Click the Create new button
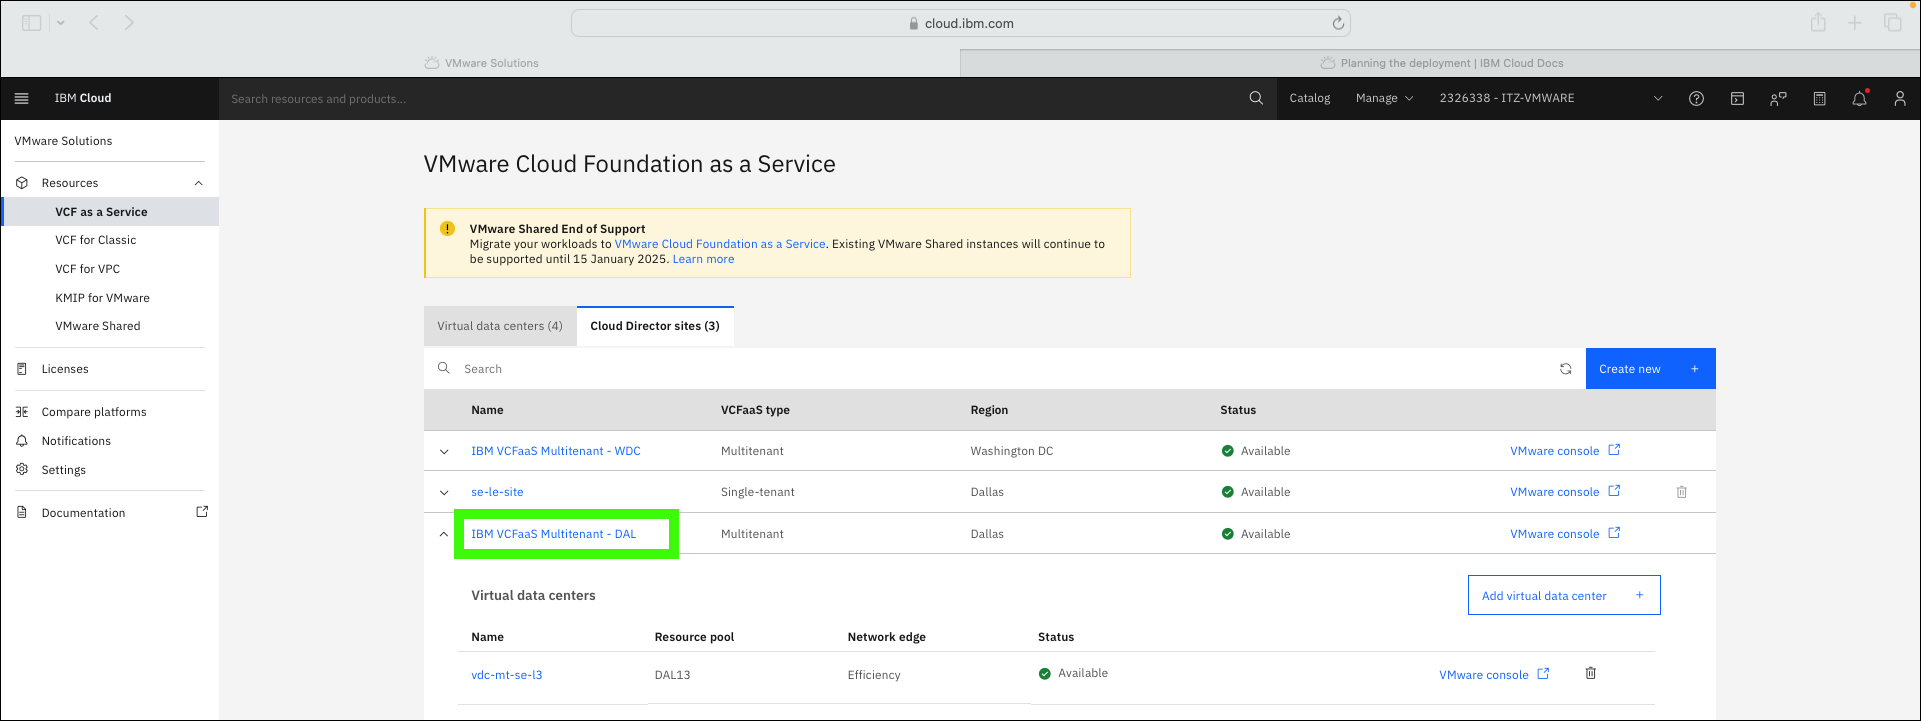Image resolution: width=1921 pixels, height=721 pixels. (x=1650, y=369)
